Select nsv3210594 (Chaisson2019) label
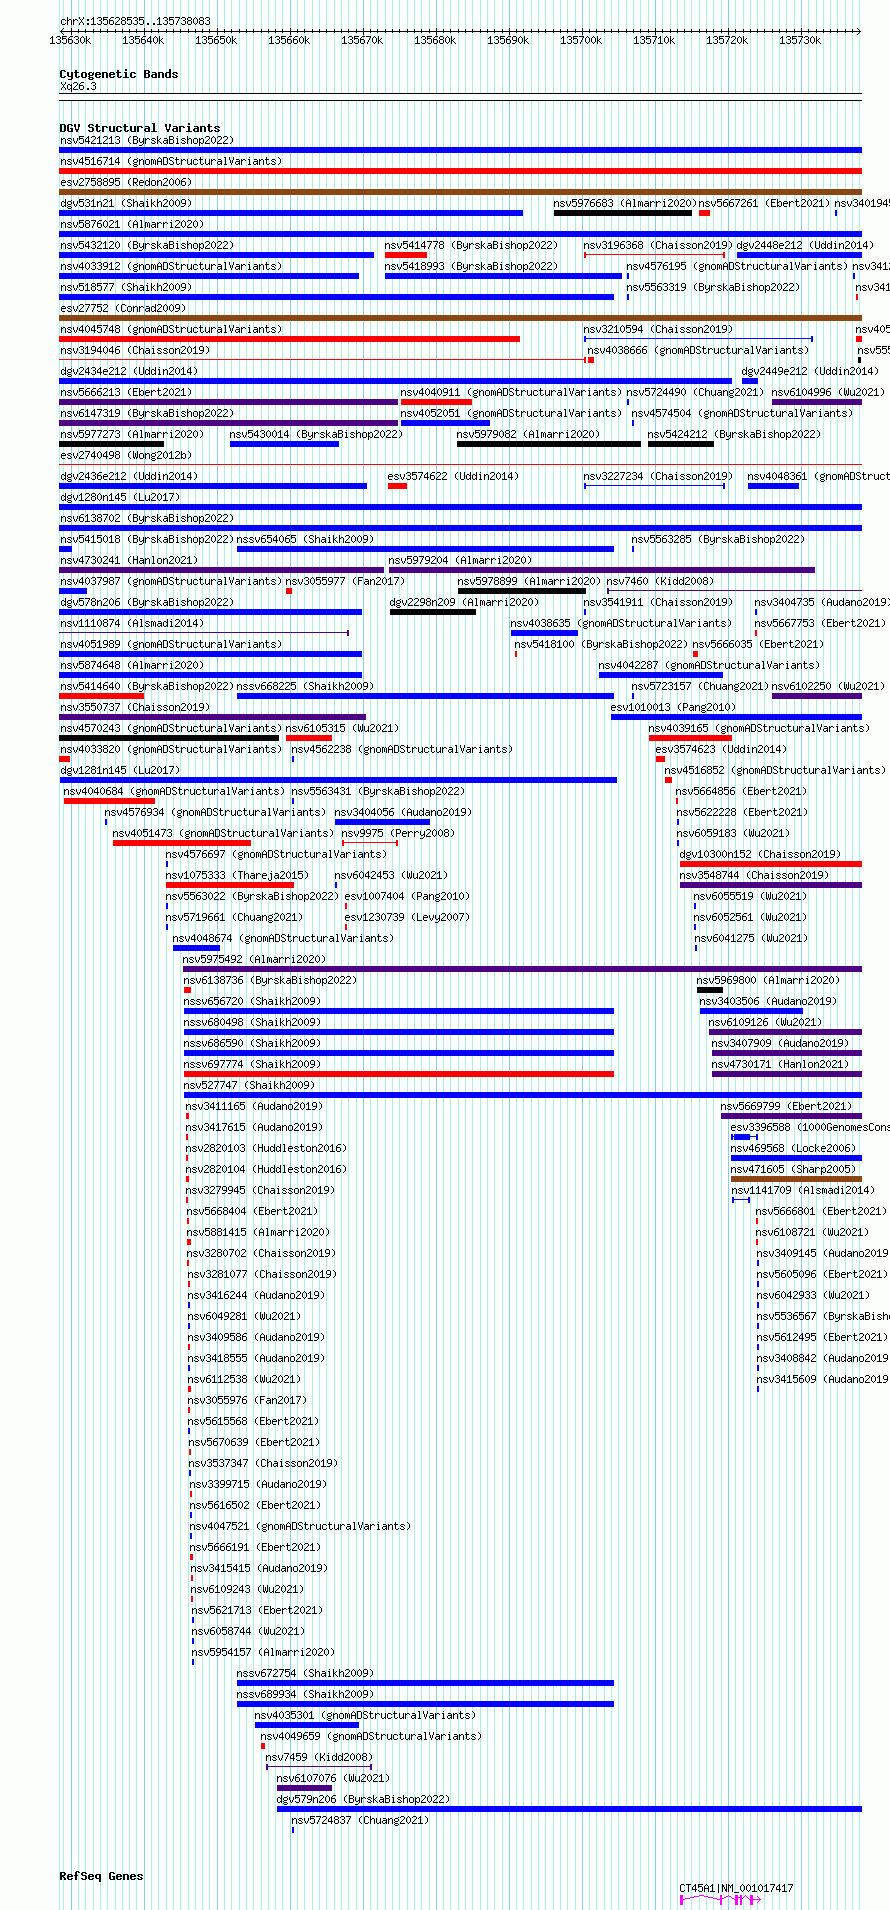The width and height of the screenshot is (890, 1910). point(658,329)
